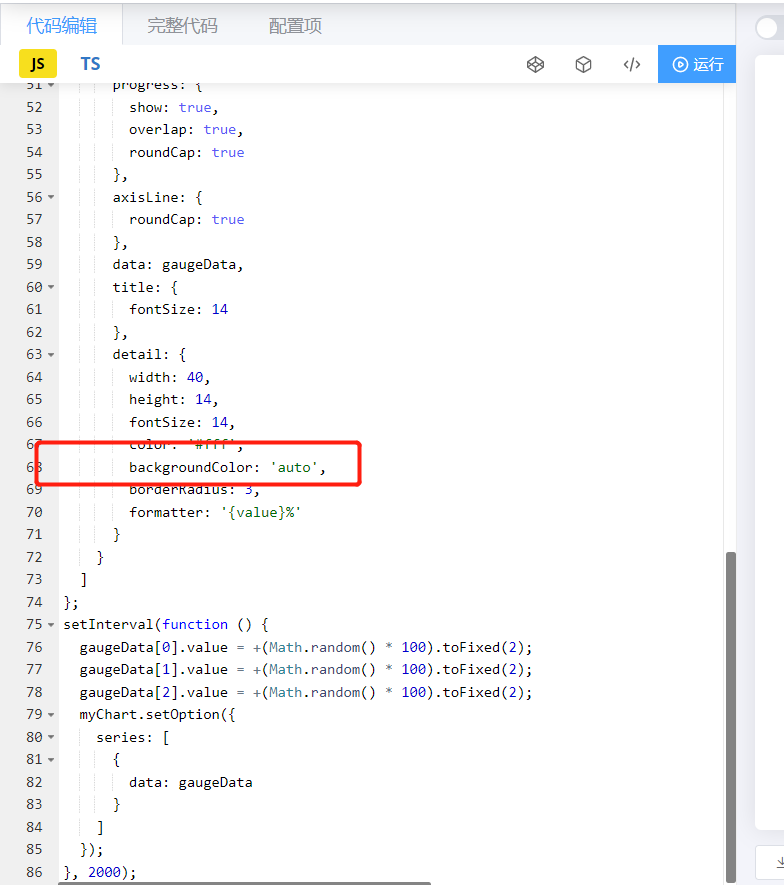
Task: Open the 配置项 tab
Action: 295,25
